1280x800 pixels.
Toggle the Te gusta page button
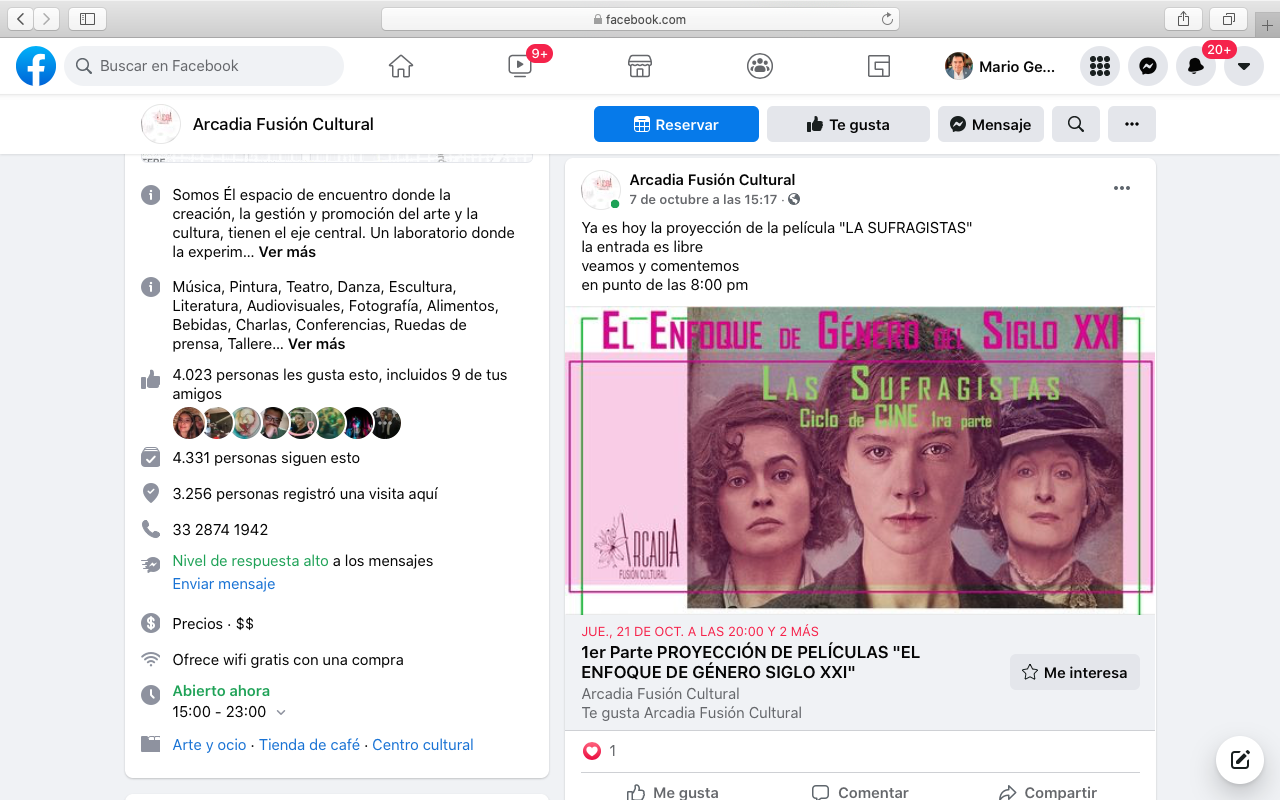coord(848,124)
